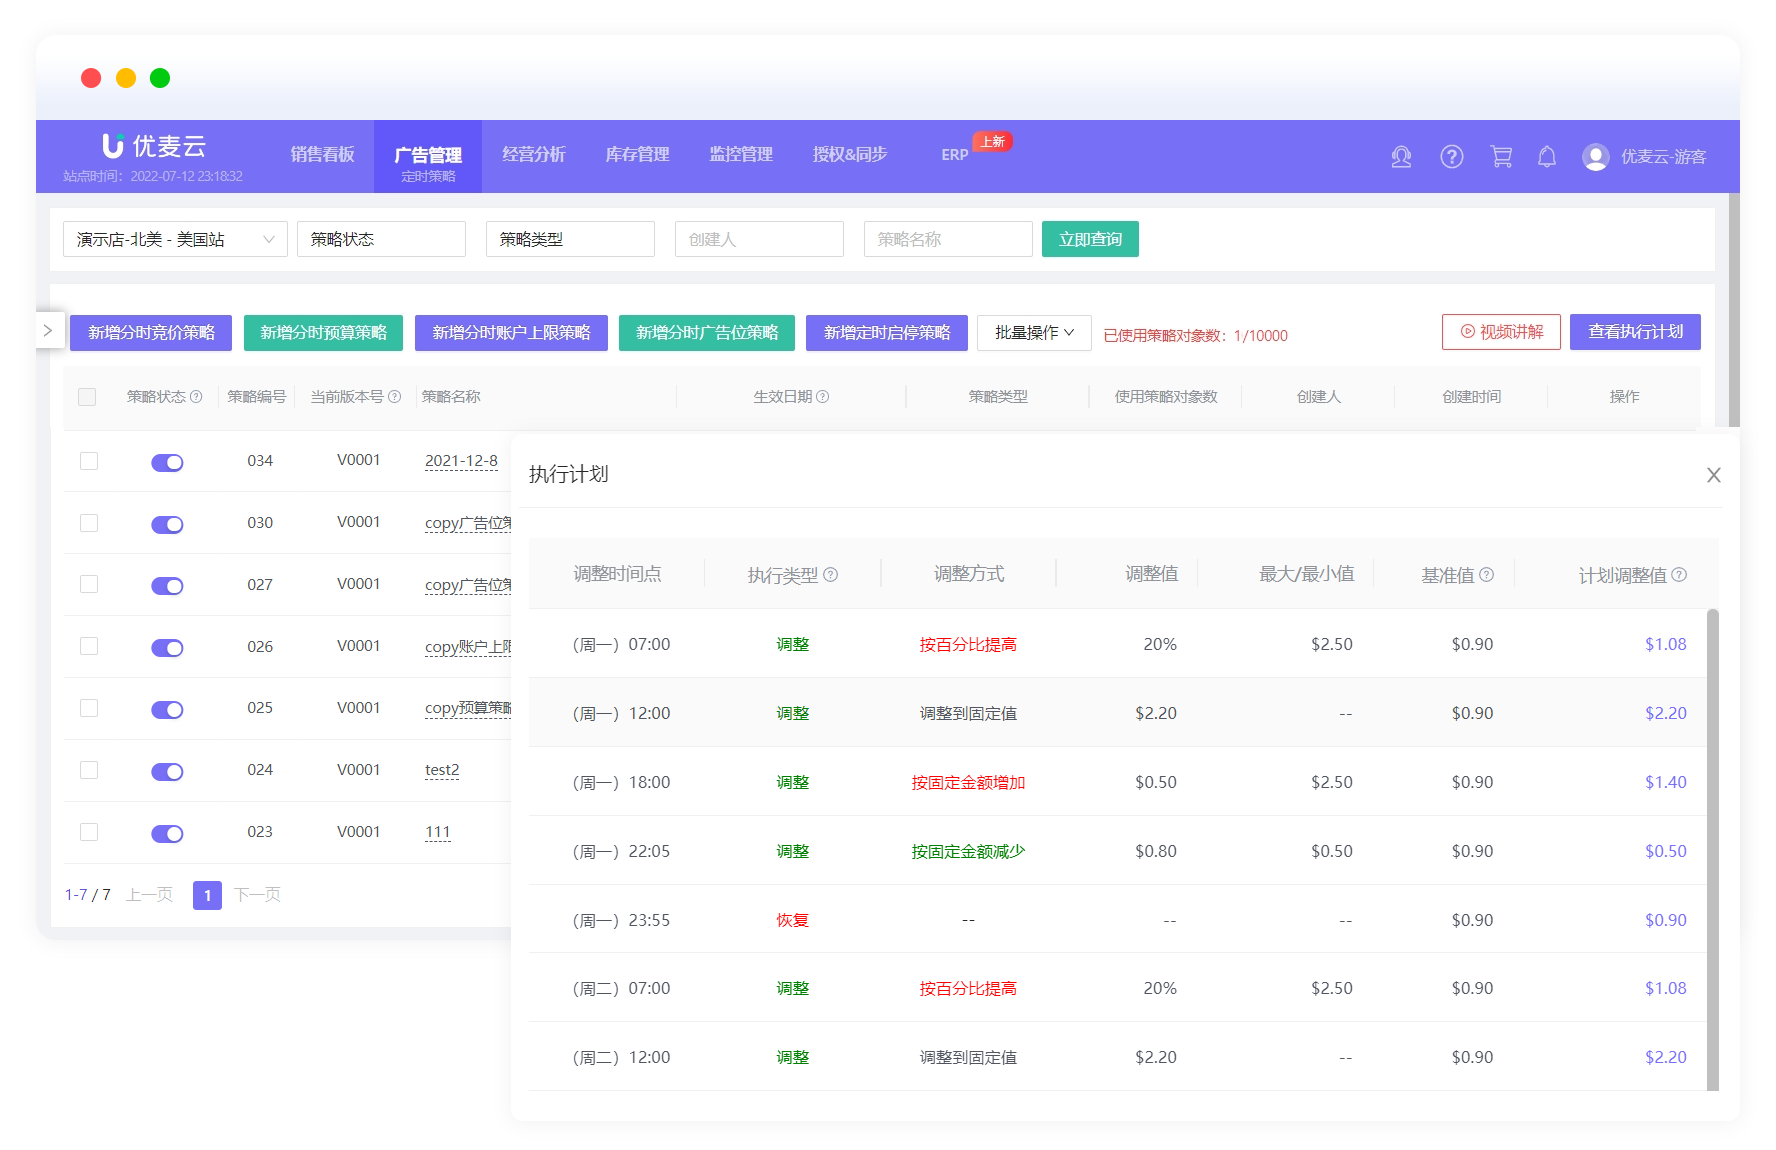1776x1150 pixels.
Task: Click the customer service headset icon
Action: point(1401,157)
